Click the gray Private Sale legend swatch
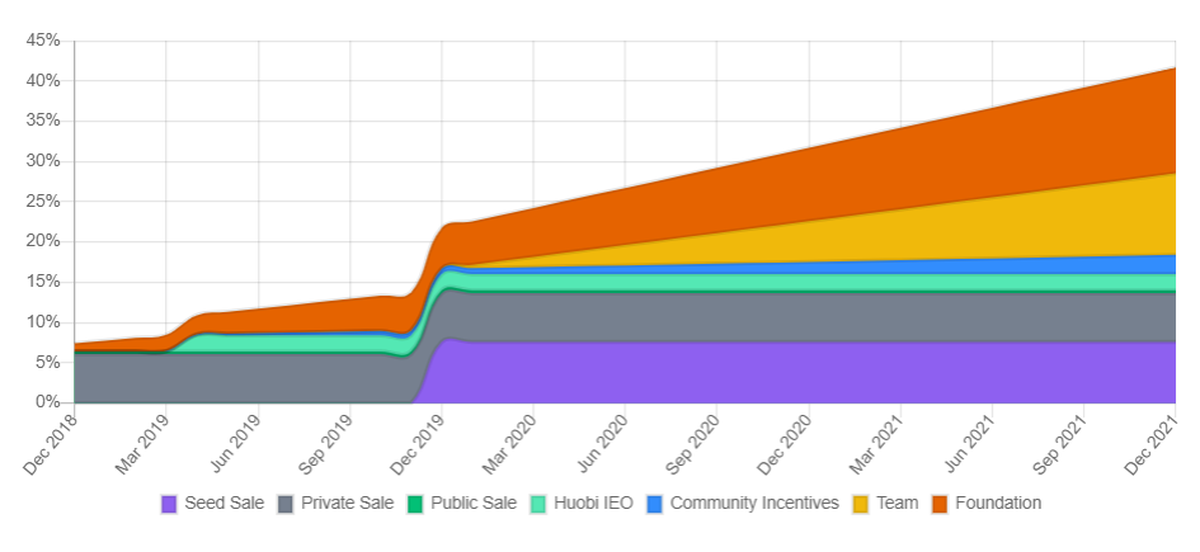Screen dimensions: 1200x552 [285, 504]
